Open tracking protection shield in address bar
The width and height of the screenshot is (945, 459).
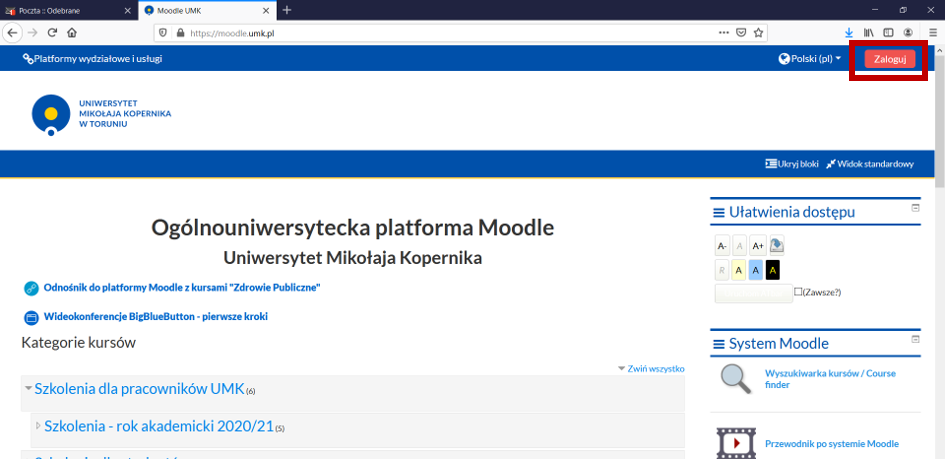point(163,33)
